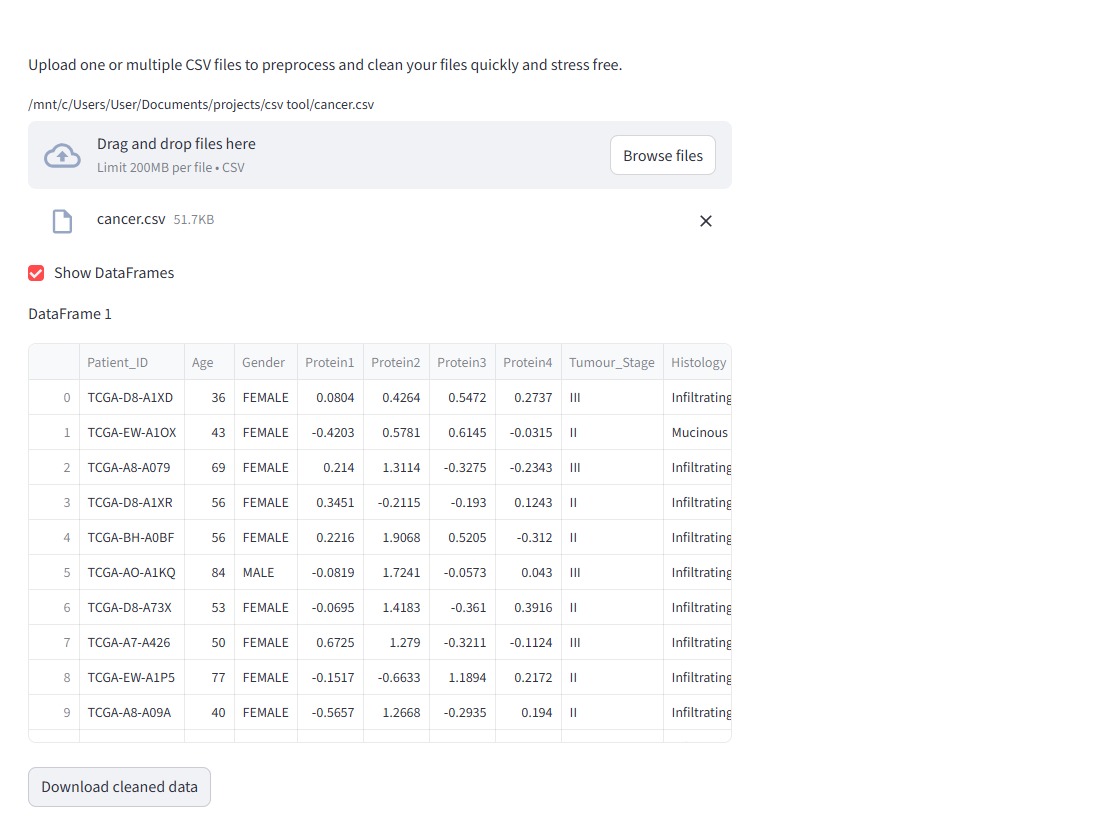Image resolution: width=1114 pixels, height=827 pixels.
Task: Uncheck the Show DataFrames checkbox
Action: (36, 273)
